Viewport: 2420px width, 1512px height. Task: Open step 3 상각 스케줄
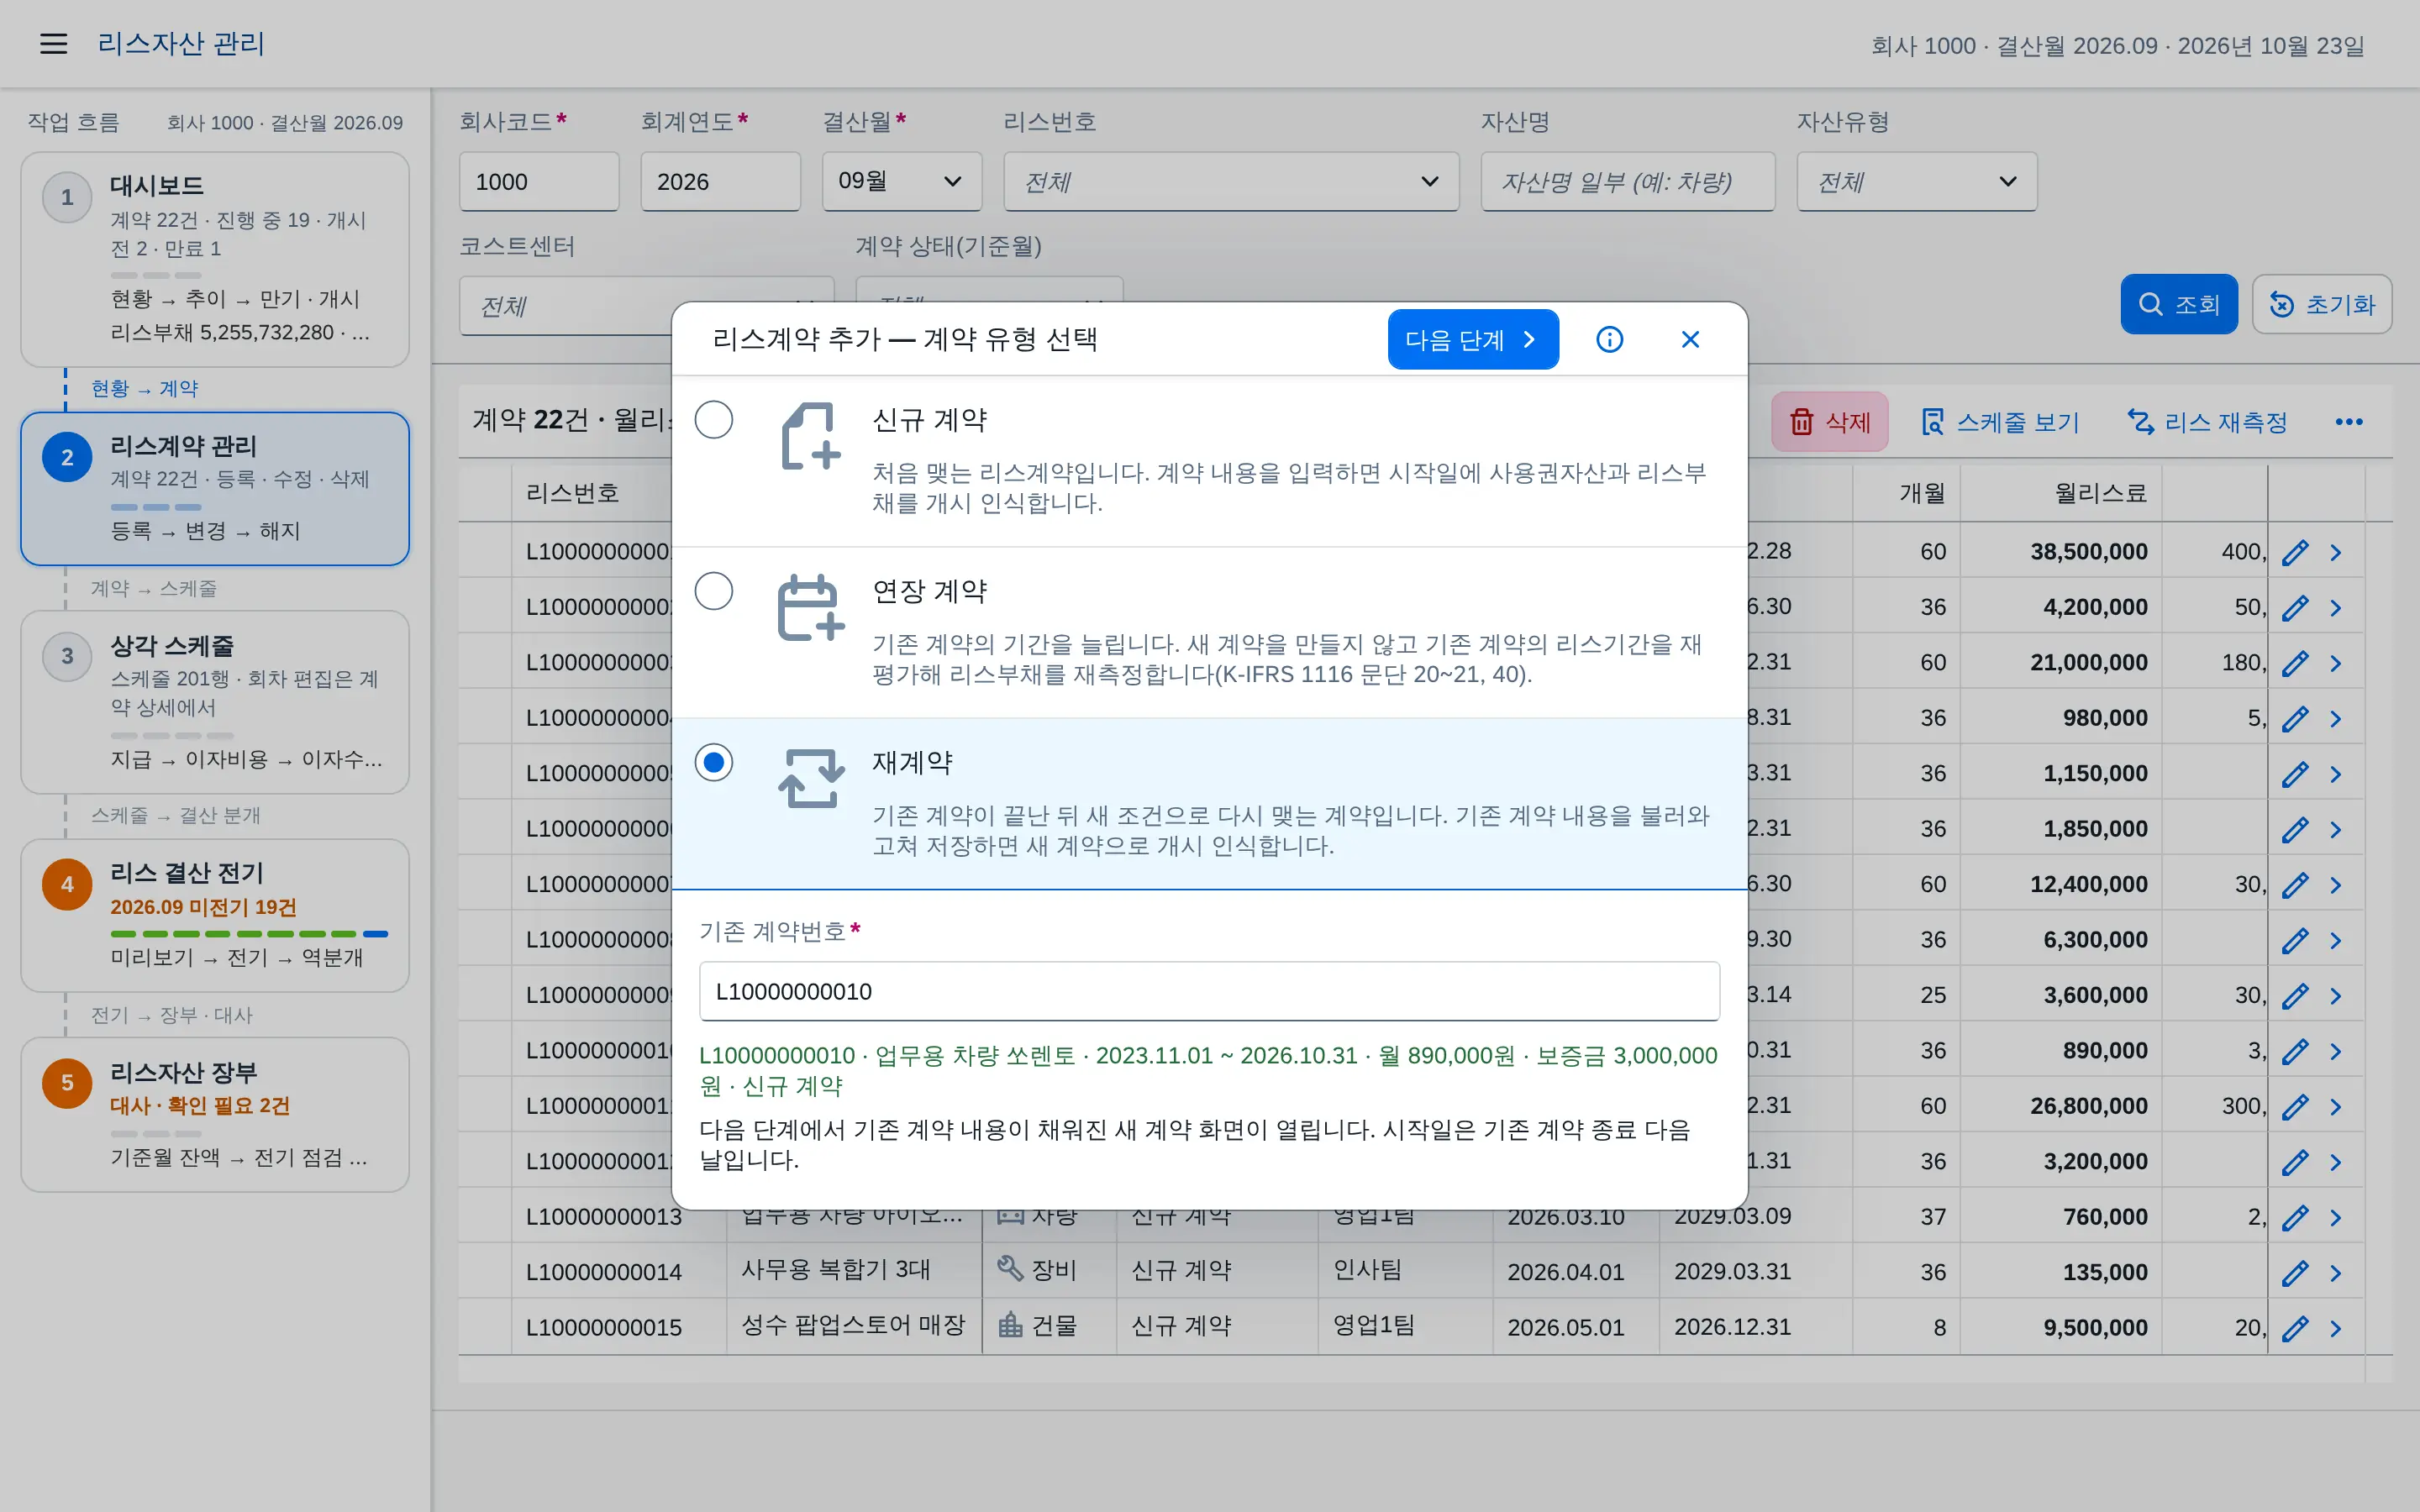coord(215,702)
